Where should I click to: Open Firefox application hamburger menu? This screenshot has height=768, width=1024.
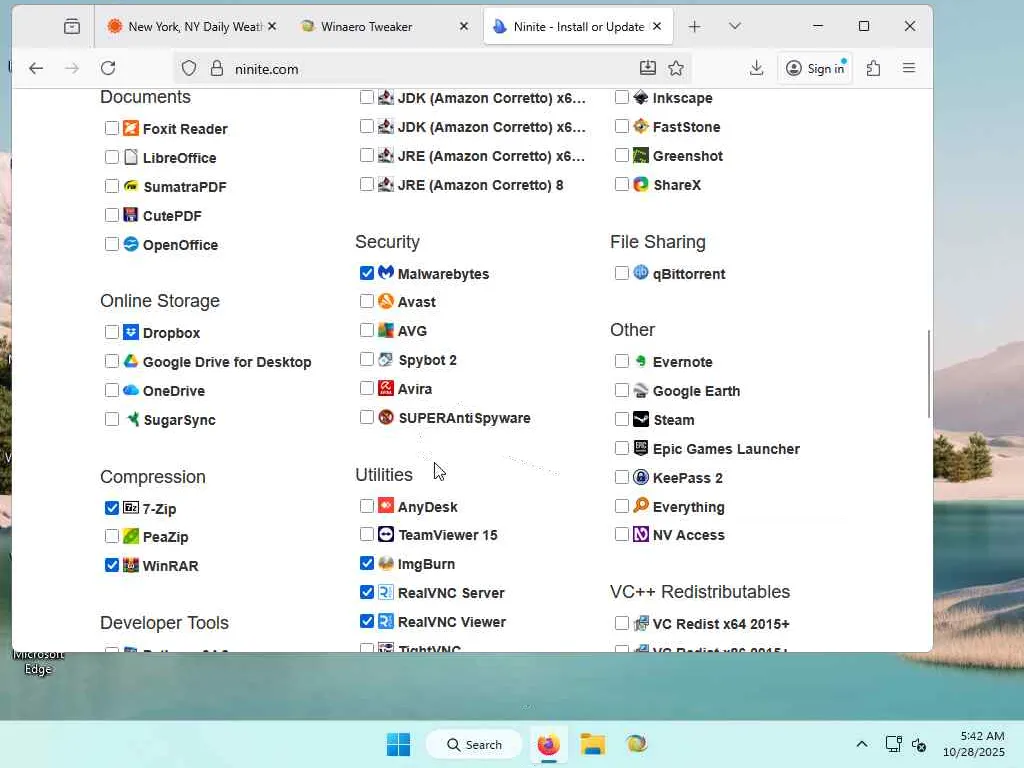tap(908, 68)
